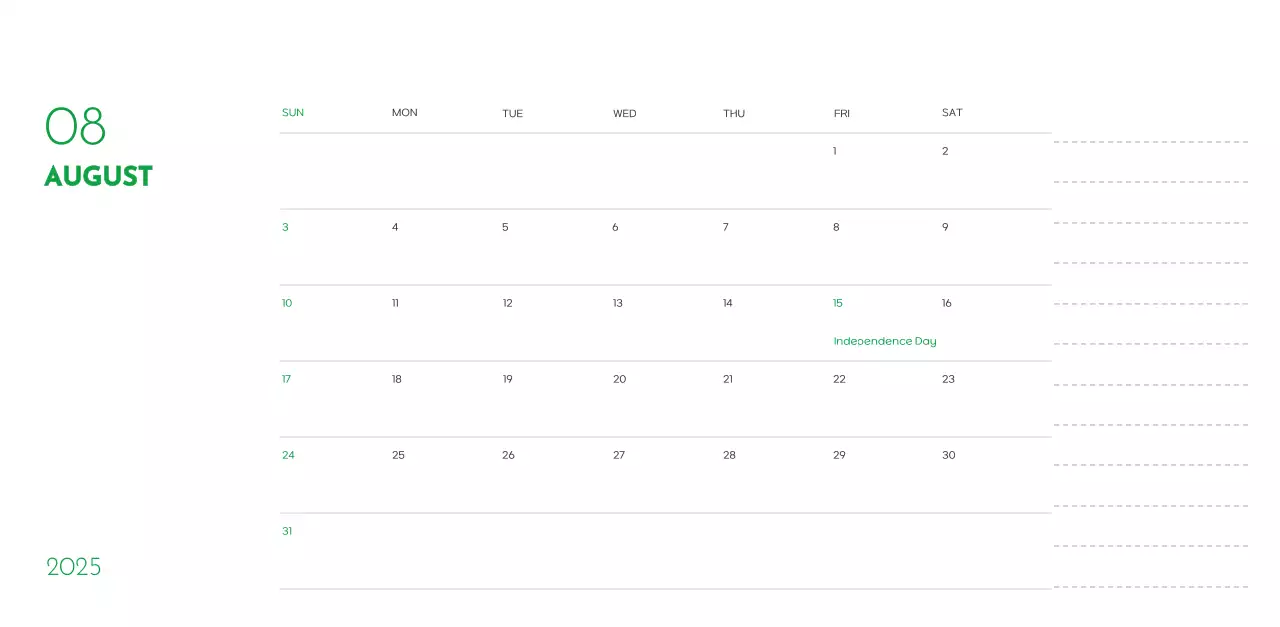The width and height of the screenshot is (1280, 627).
Task: Select date 1 on the calendar
Action: pos(834,150)
